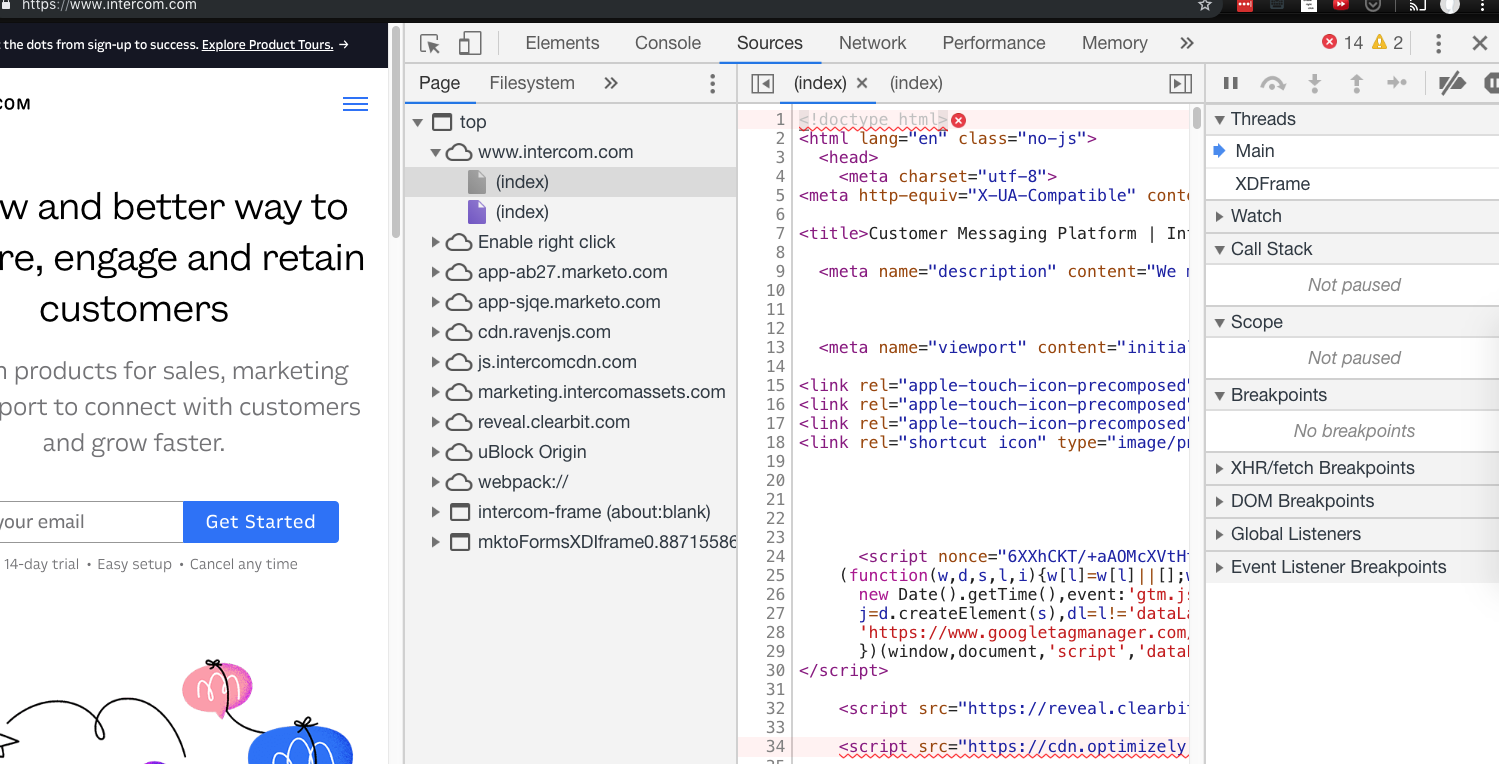1499x764 pixels.
Task: Expand Enable right click node
Action: (x=436, y=242)
